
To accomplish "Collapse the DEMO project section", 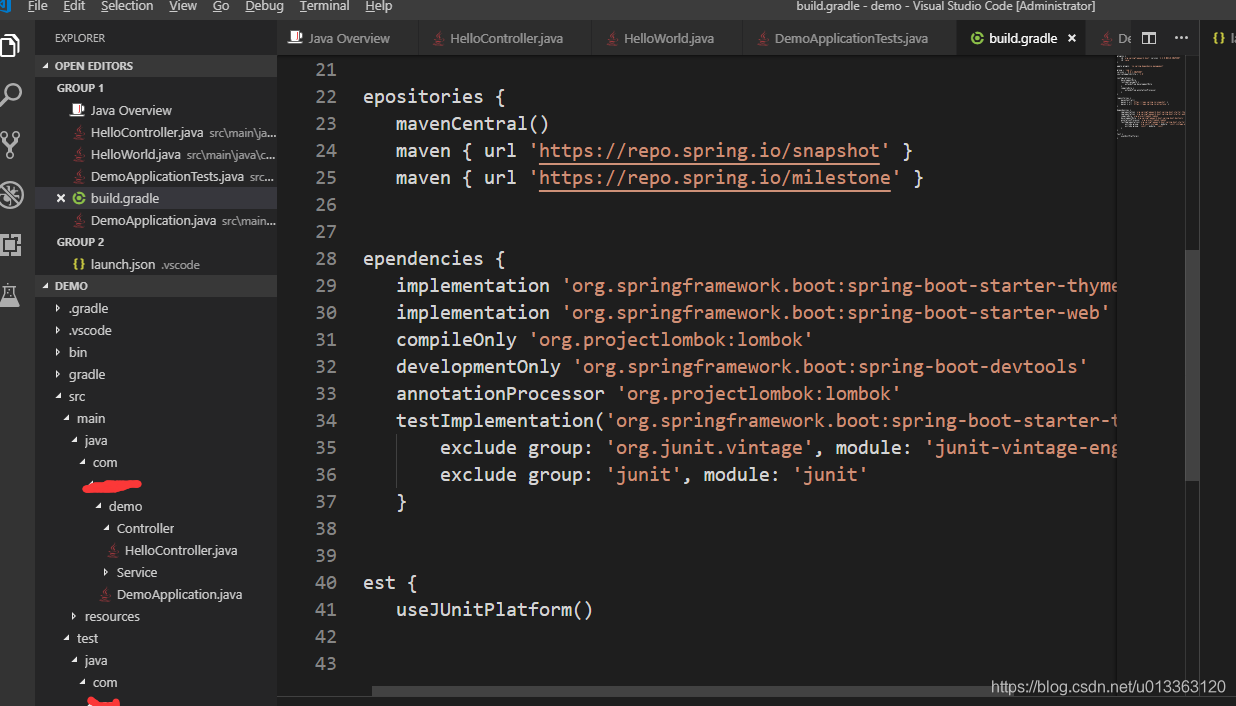I will tap(156, 286).
